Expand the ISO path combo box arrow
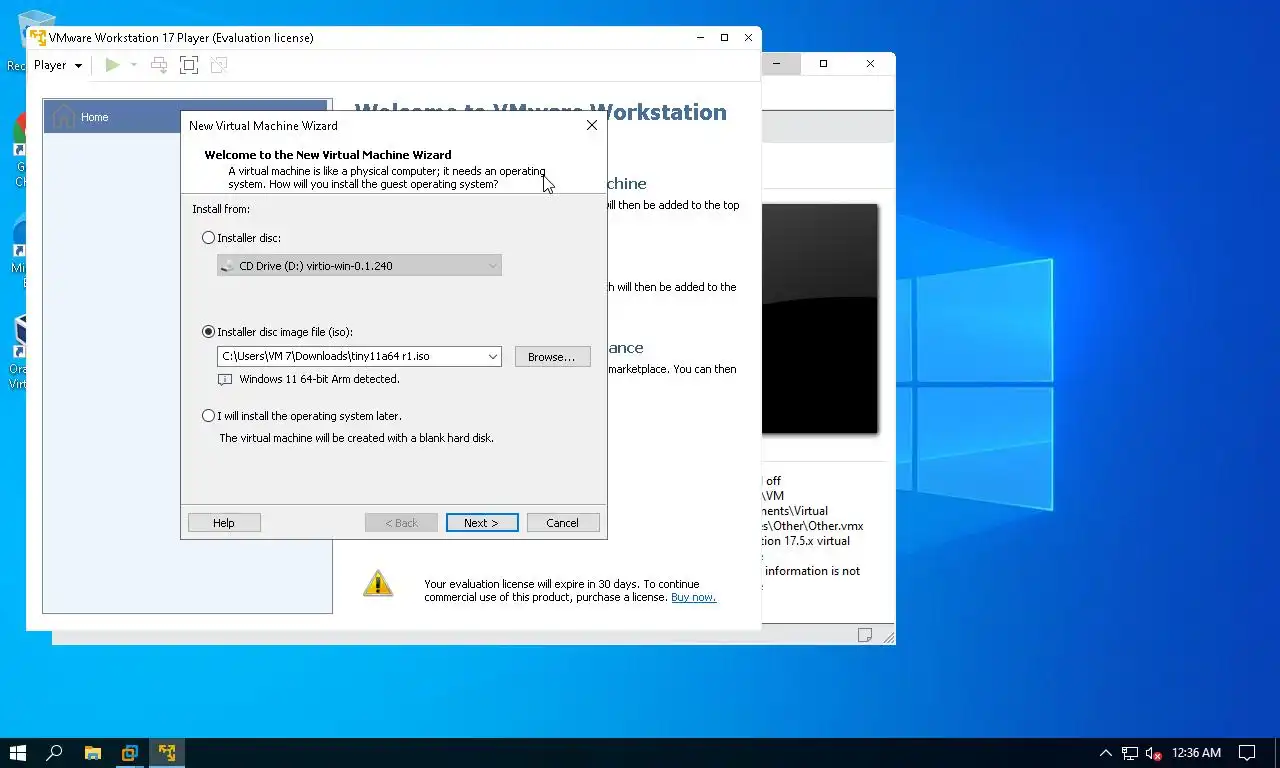The width and height of the screenshot is (1280, 768). coord(493,356)
